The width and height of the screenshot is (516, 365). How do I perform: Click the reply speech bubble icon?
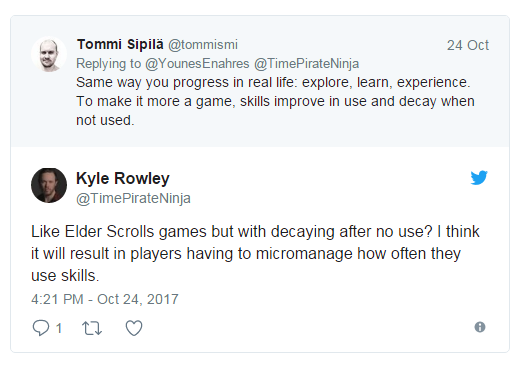click(41, 328)
